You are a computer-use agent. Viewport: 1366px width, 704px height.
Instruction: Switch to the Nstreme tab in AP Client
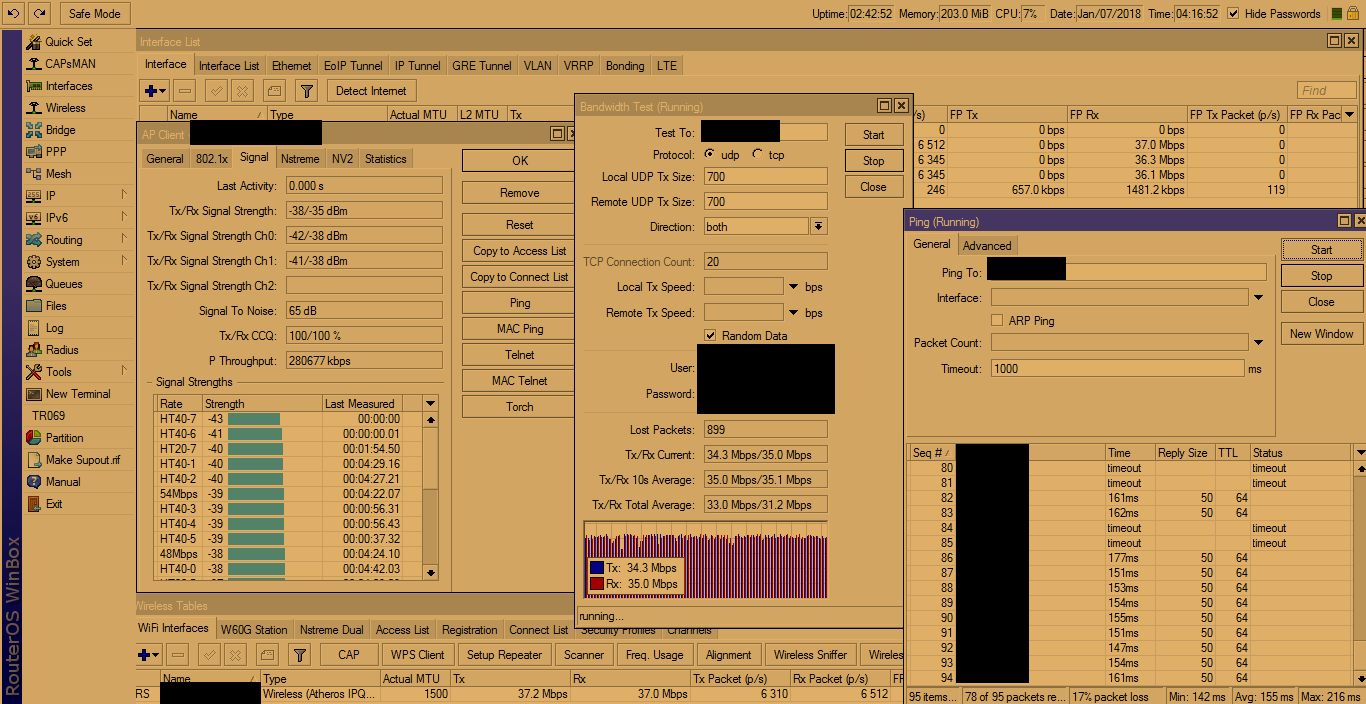pos(300,159)
